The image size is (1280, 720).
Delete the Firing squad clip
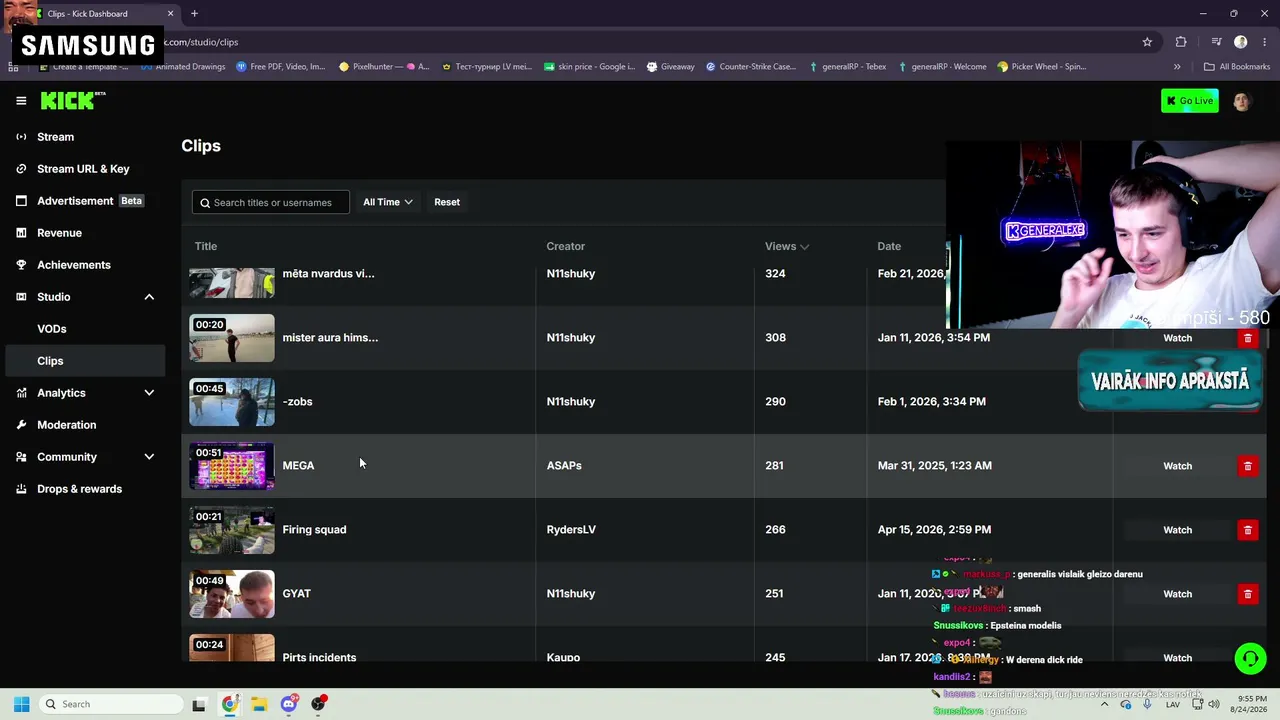1247,530
